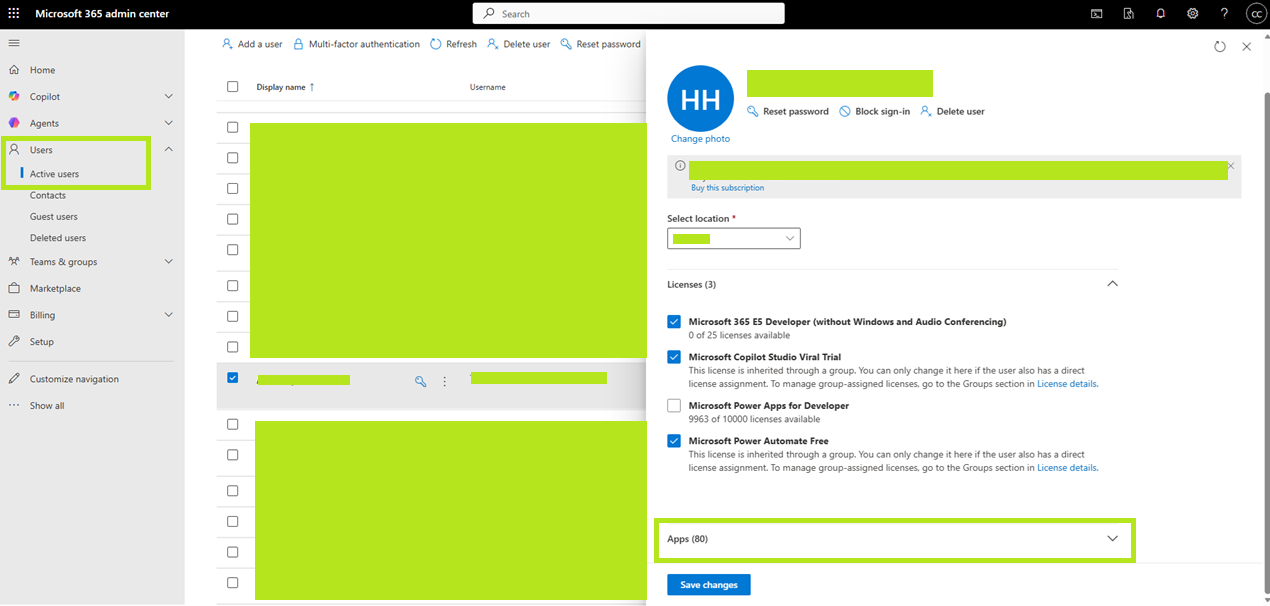This screenshot has height=606, width=1270.
Task: Uncheck the selected user's row checkbox
Action: point(233,378)
